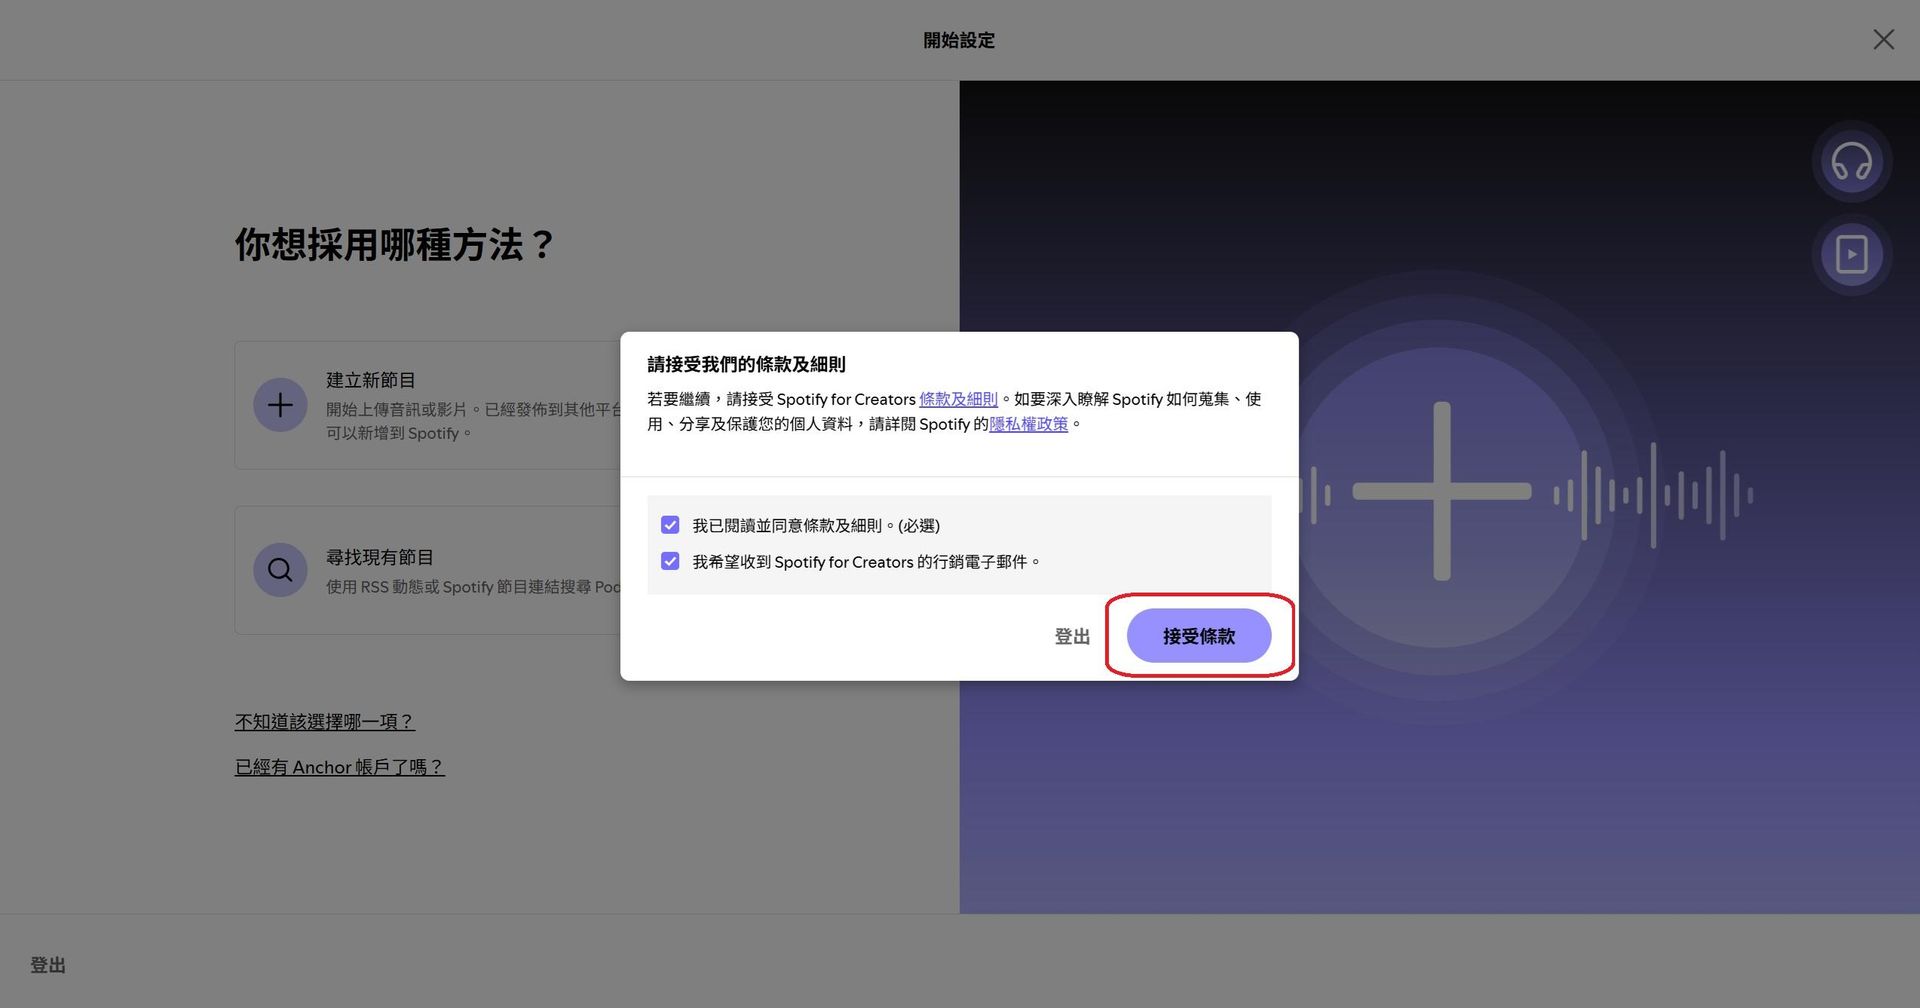Click description 使用 RSS 動態或 Spotify 節目連結搜尋
Image resolution: width=1920 pixels, height=1008 pixels.
pos(473,587)
